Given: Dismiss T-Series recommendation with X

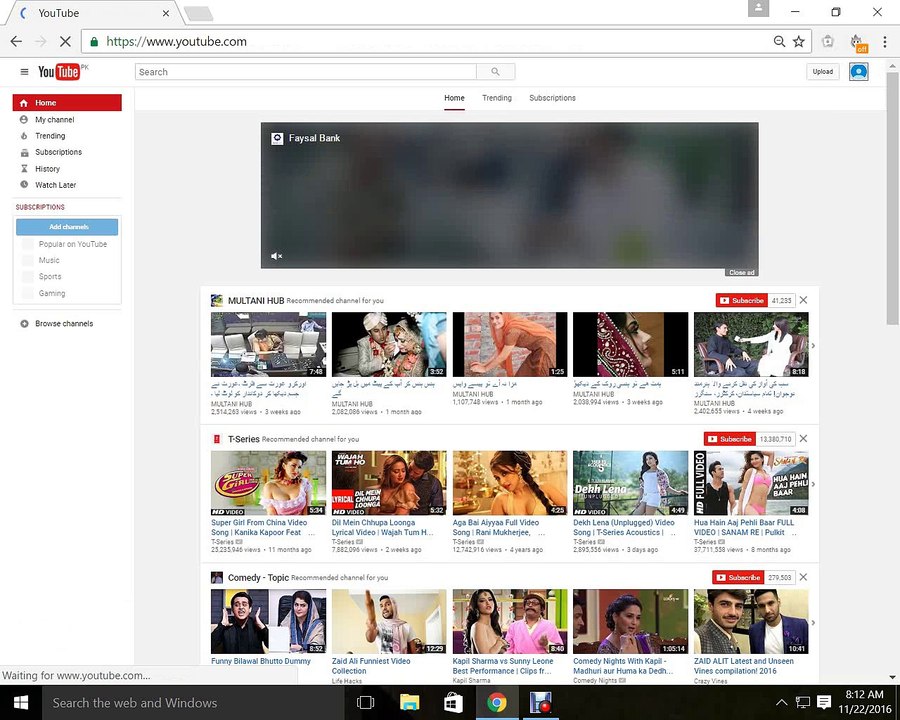Looking at the screenshot, I should pos(803,439).
